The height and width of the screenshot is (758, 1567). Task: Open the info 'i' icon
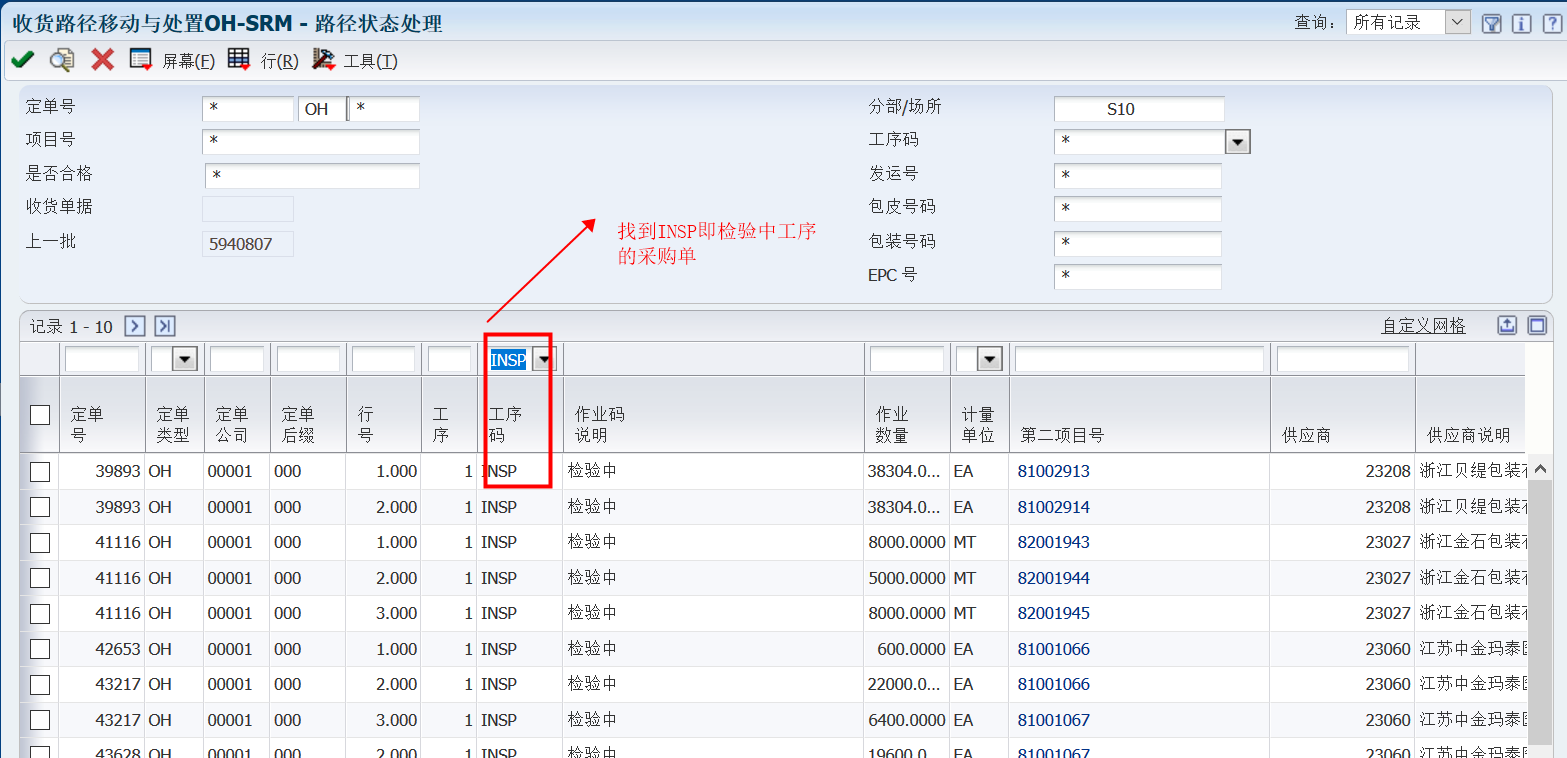1521,23
